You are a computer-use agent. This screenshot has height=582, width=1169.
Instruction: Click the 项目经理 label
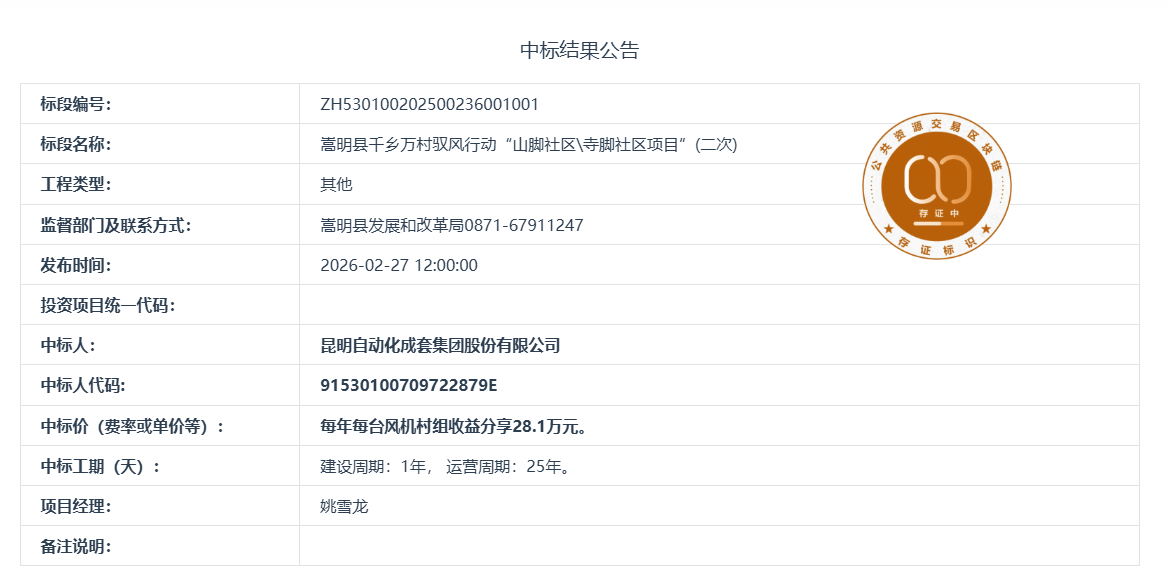(x=75, y=506)
